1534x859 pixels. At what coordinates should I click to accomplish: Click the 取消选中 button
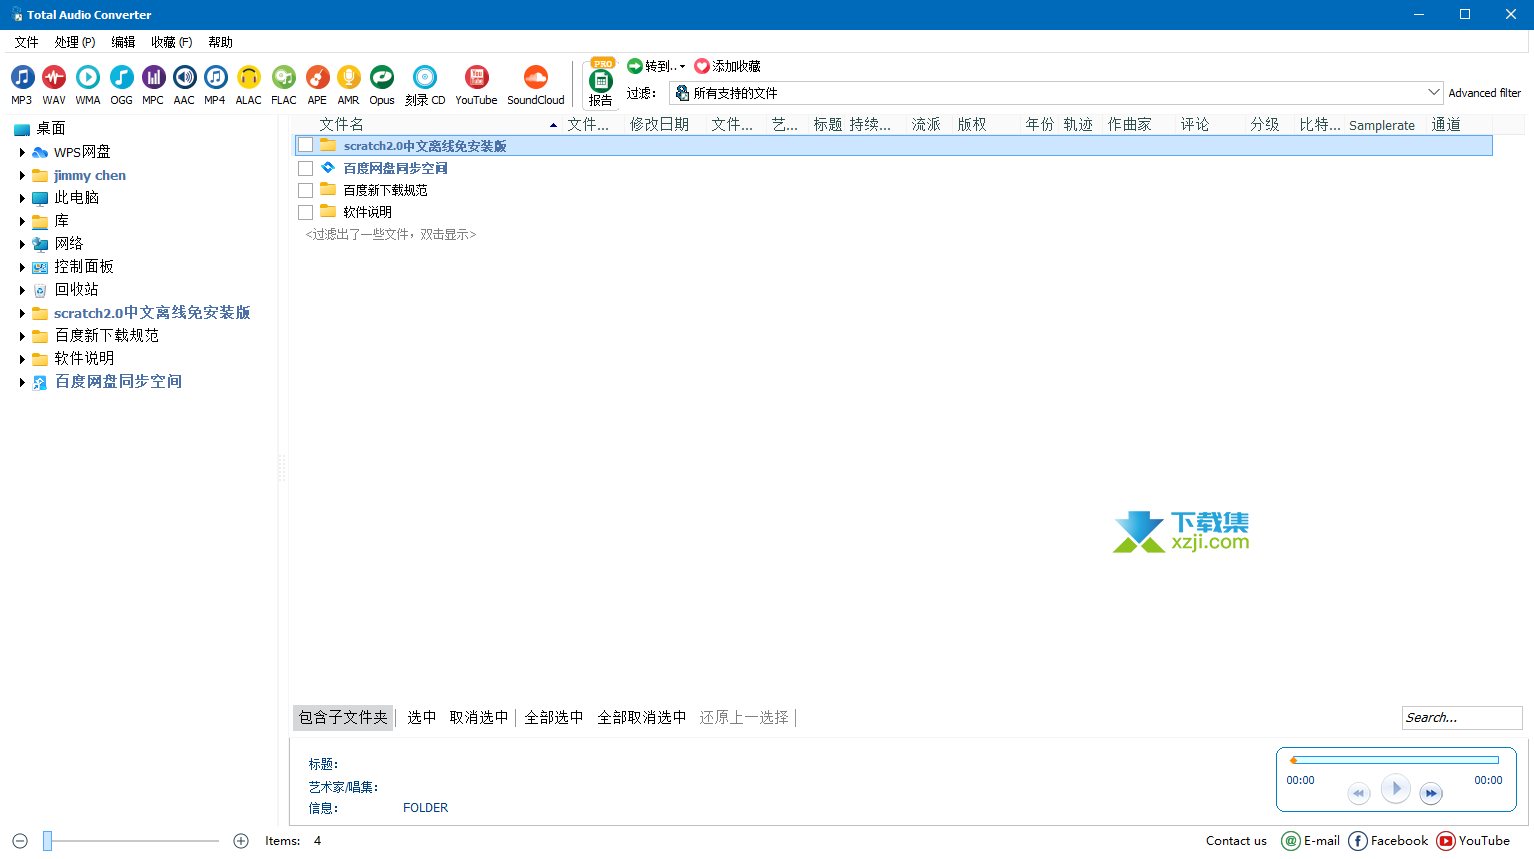tap(479, 717)
